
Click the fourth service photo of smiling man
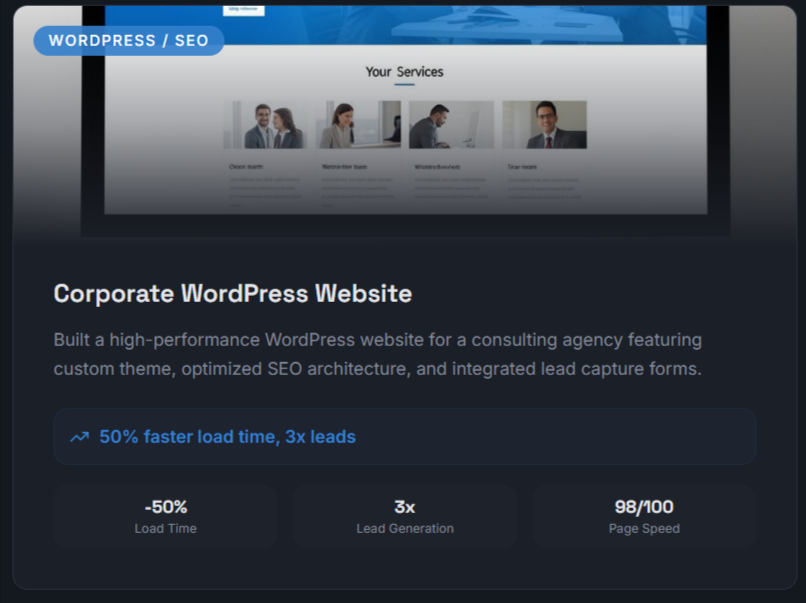(x=544, y=125)
